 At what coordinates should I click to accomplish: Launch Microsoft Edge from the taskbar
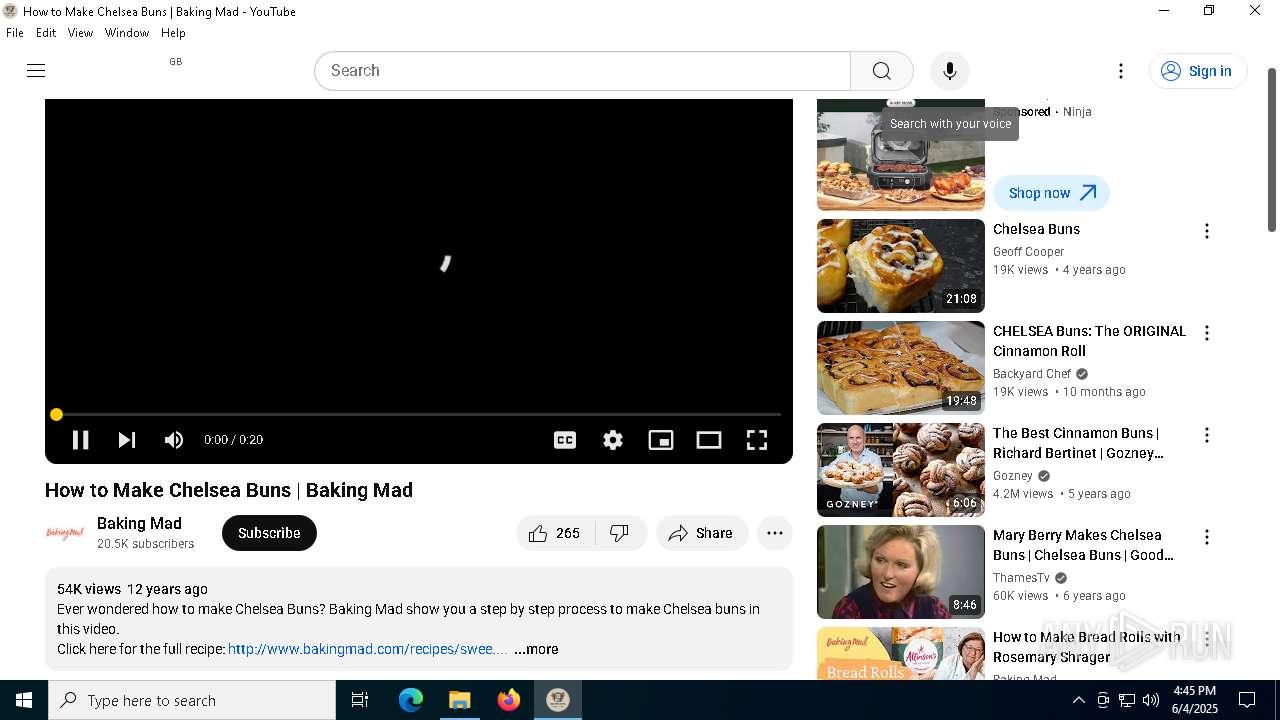411,700
